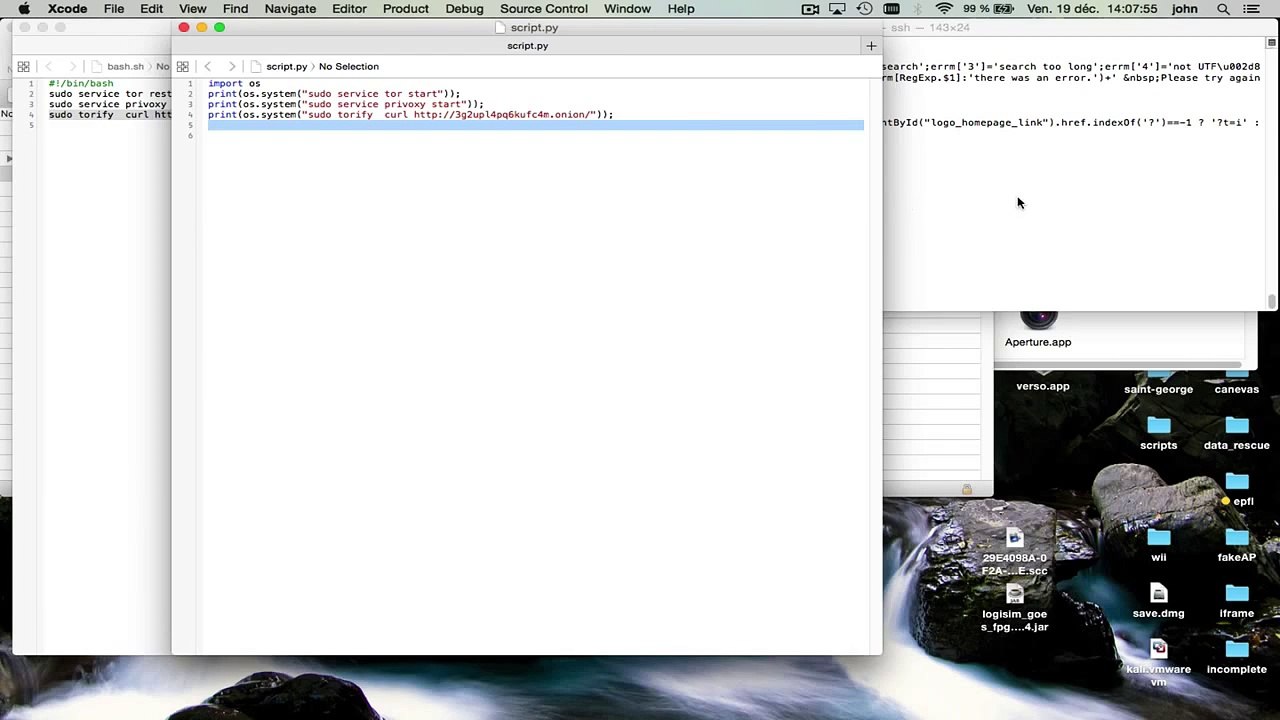
Task: Open the Apple menu
Action: click(24, 9)
